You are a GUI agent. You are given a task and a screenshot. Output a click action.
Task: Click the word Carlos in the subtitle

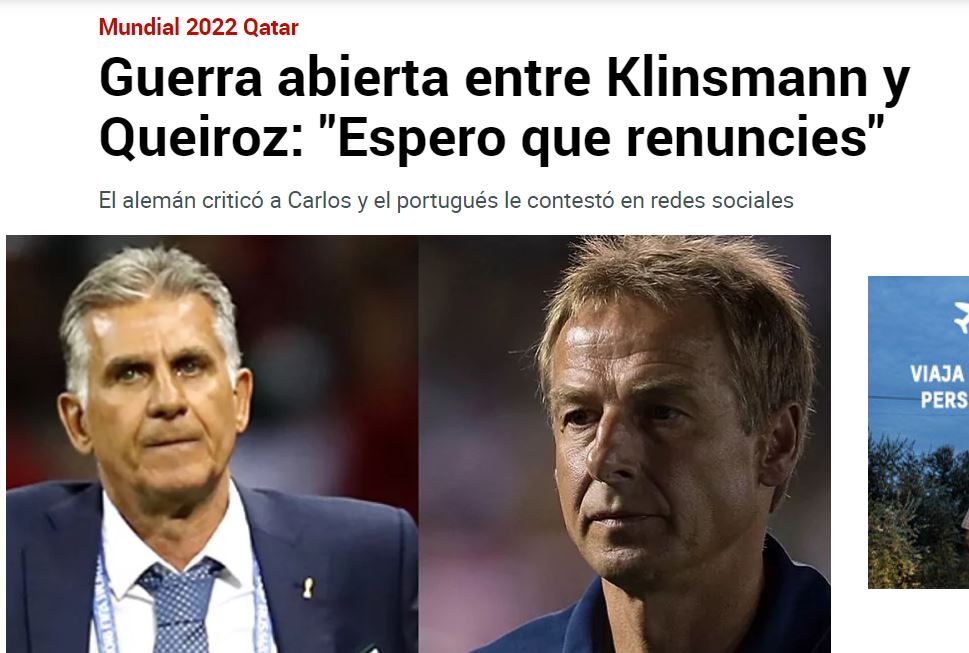click(x=319, y=200)
